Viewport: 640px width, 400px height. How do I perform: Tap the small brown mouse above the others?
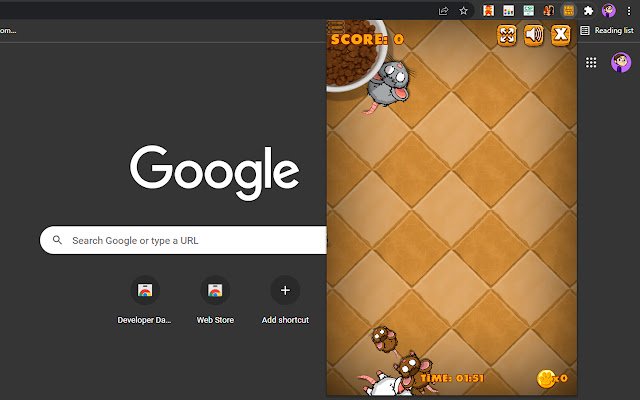pos(384,338)
